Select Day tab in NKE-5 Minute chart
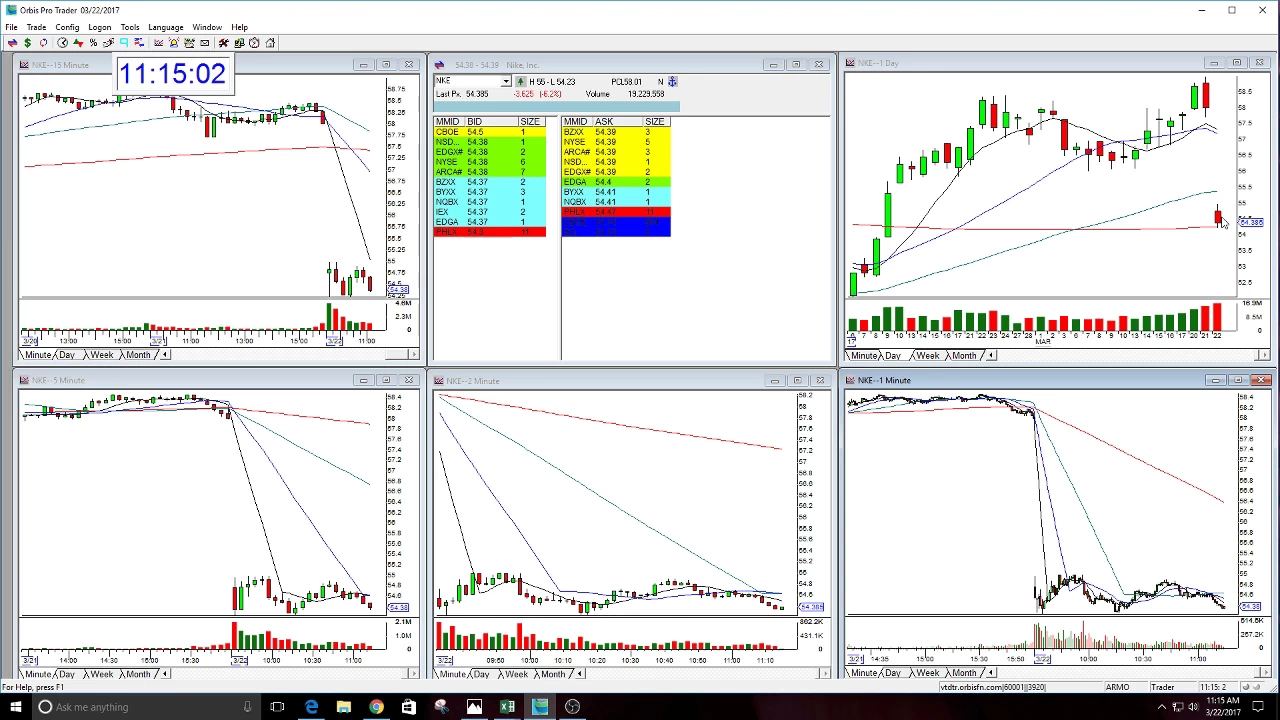 tap(67, 674)
